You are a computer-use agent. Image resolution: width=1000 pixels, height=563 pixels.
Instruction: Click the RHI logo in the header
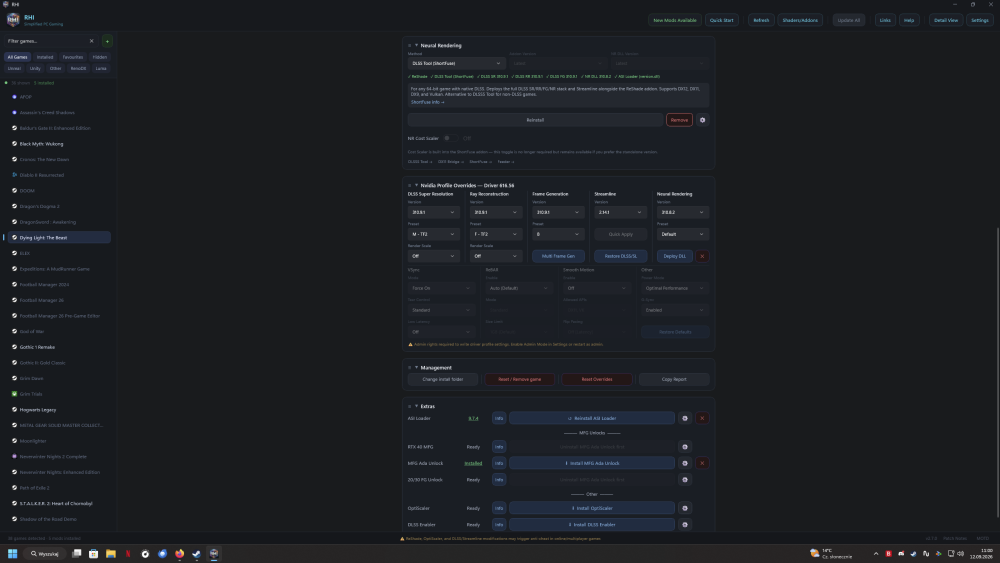point(13,20)
